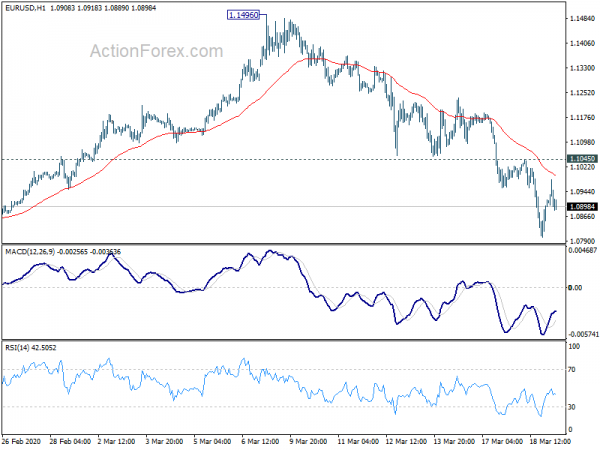Image resolution: width=600 pixels, height=450 pixels.
Task: Click the 28 Feb 04:00 time label
Action: coord(70,441)
